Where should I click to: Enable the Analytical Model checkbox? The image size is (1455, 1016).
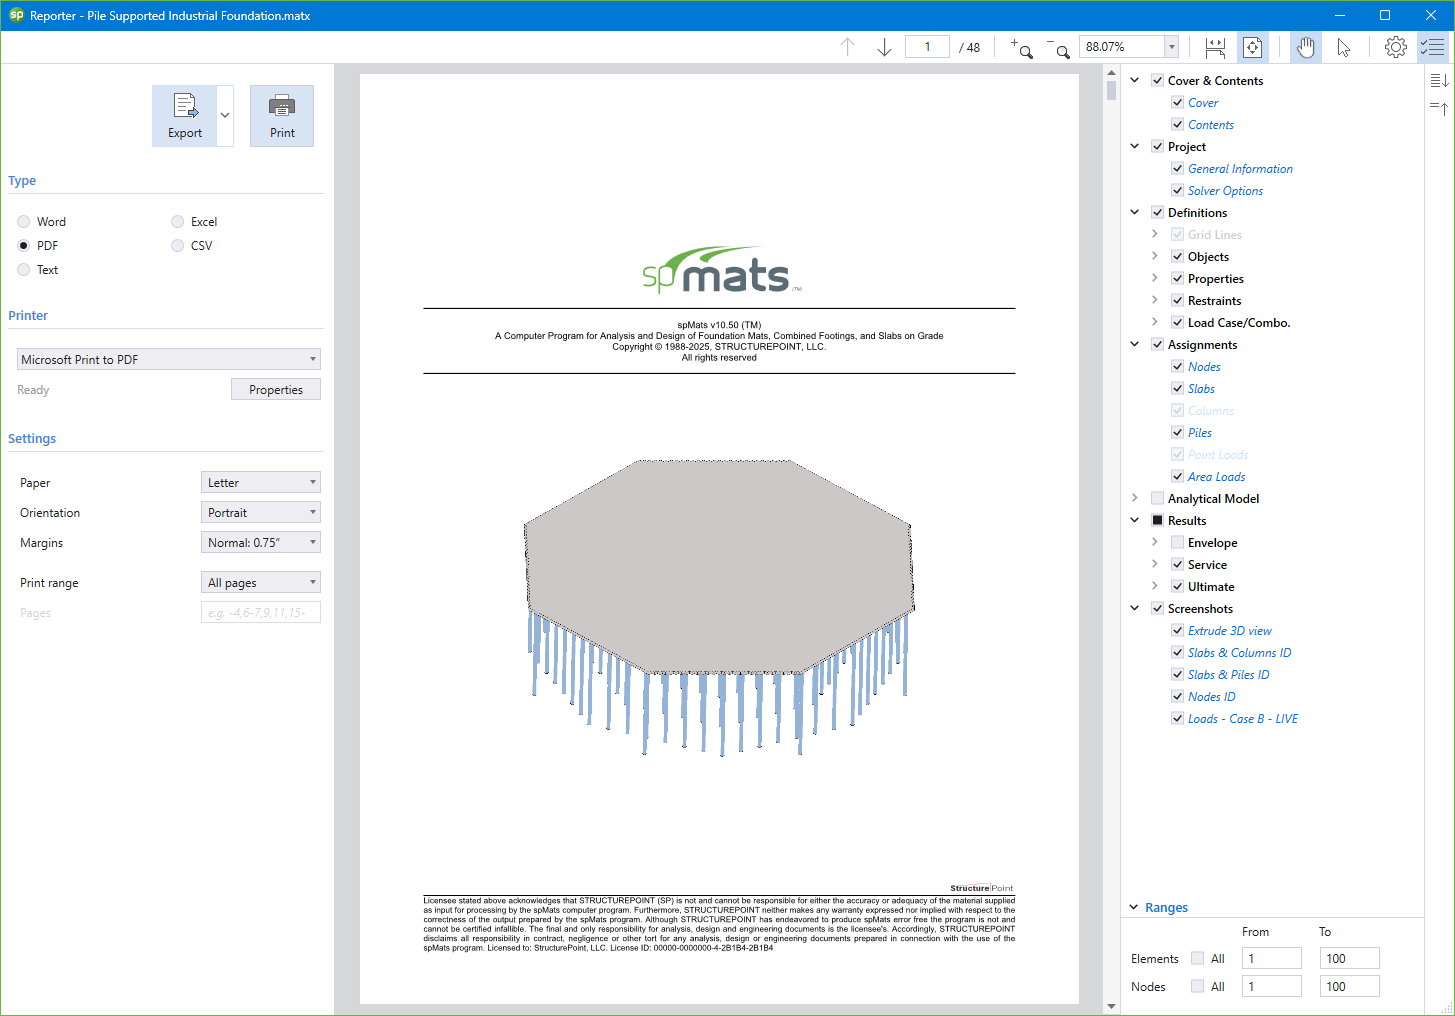(x=1157, y=499)
